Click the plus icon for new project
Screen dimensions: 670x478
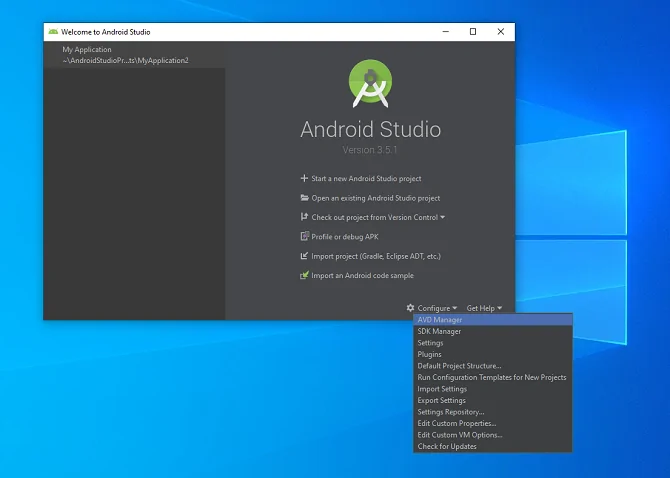[x=304, y=179]
